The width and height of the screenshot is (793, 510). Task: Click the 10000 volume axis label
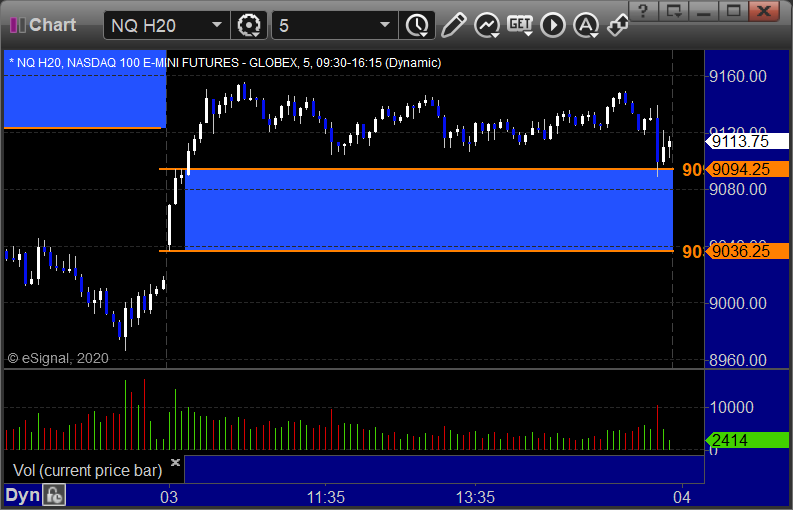[731, 407]
